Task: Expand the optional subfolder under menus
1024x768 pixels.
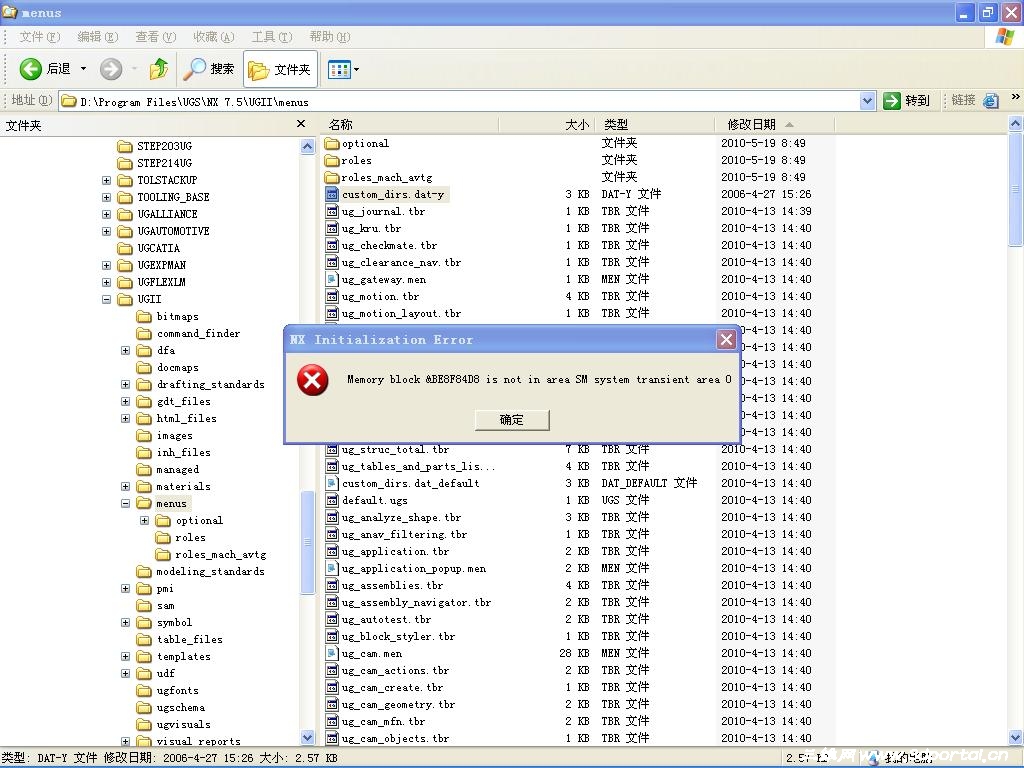Action: coord(144,520)
